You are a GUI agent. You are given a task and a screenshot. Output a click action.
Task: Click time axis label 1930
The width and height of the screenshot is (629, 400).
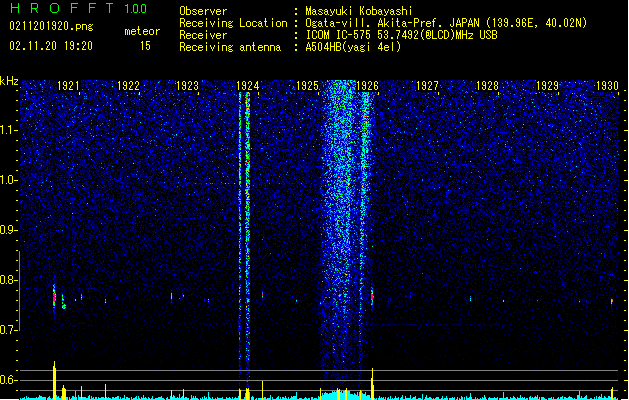(607, 86)
